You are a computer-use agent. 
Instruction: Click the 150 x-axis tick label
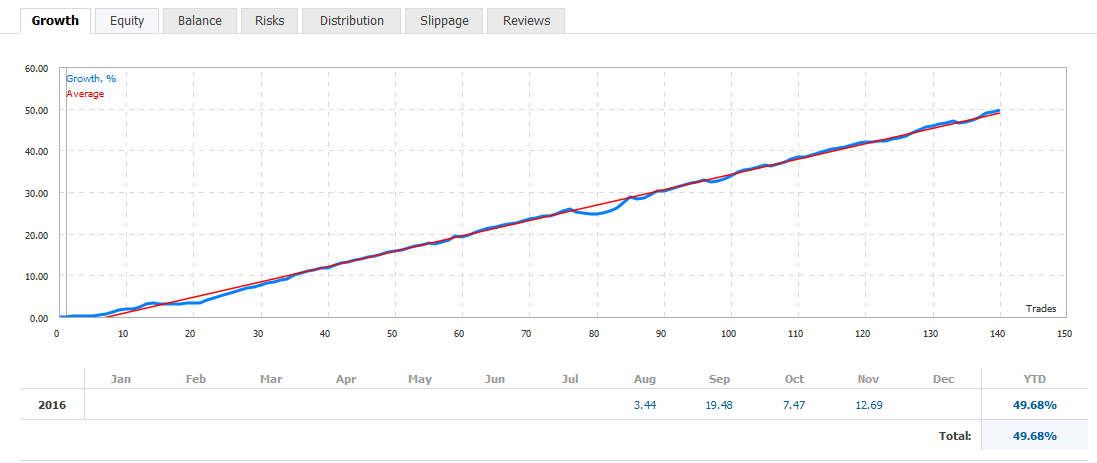(1064, 333)
